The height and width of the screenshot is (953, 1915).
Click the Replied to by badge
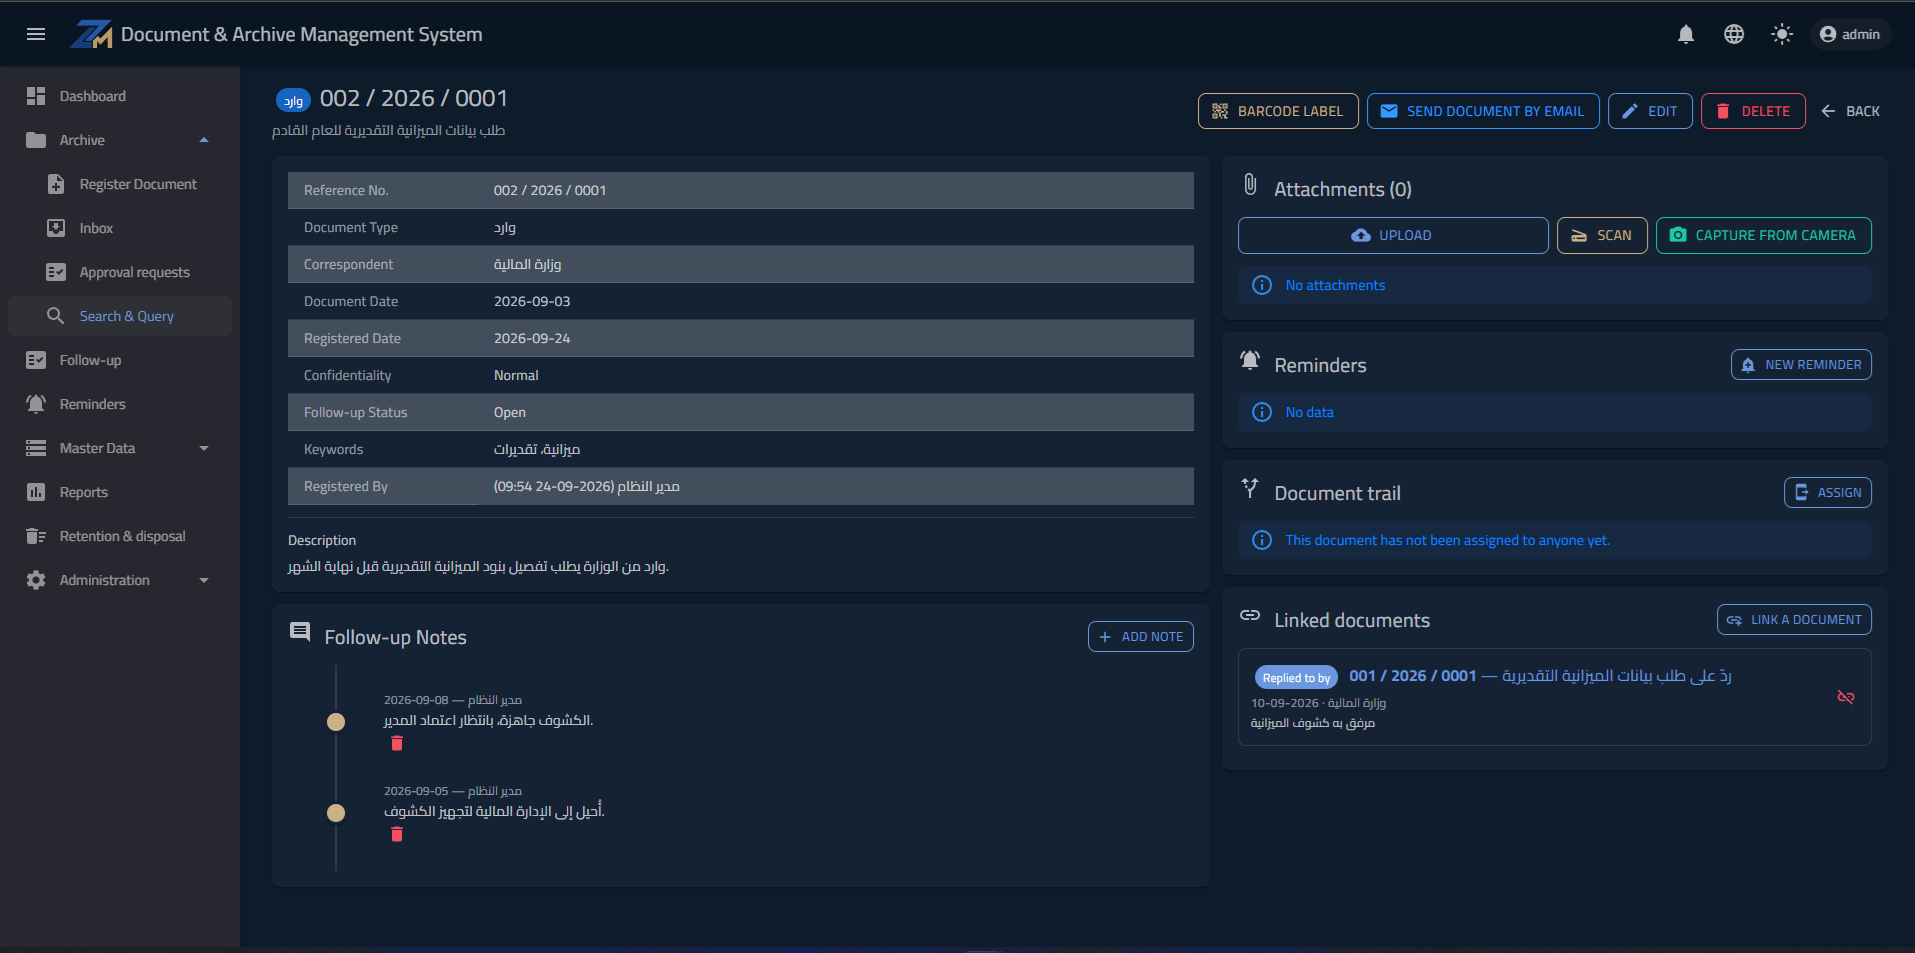pyautogui.click(x=1296, y=678)
